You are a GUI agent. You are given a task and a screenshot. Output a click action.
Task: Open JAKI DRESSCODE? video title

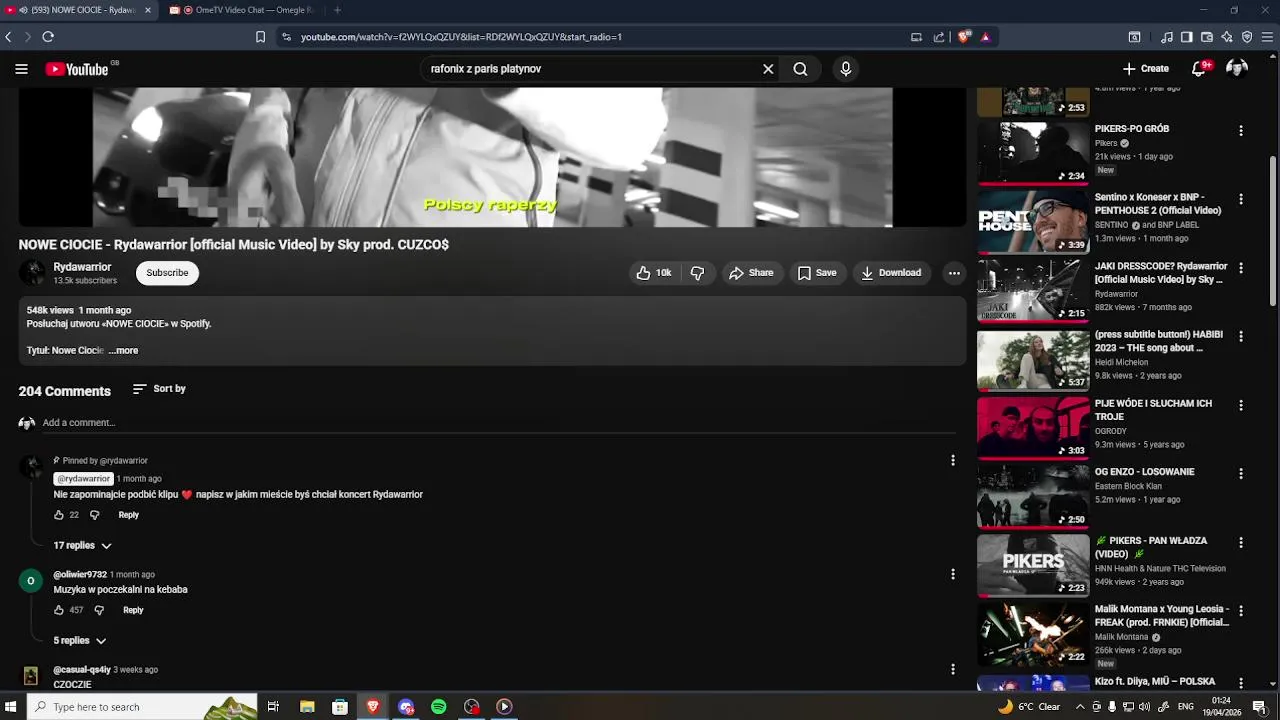pos(1161,273)
